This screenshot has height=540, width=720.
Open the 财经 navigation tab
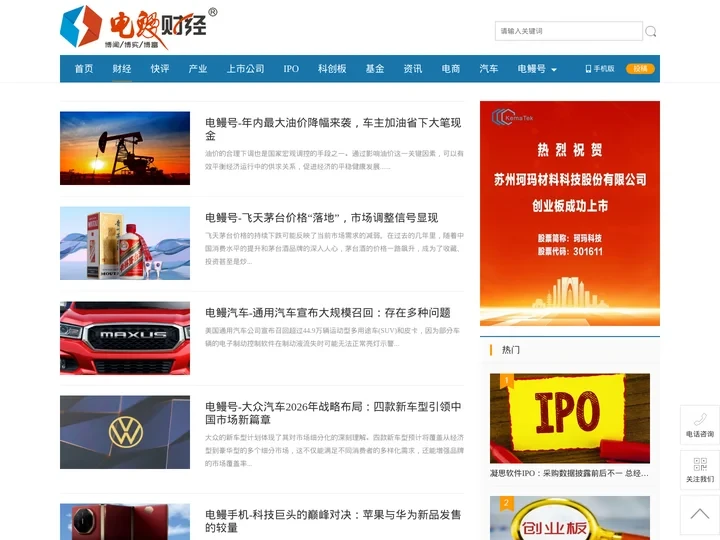[122, 69]
